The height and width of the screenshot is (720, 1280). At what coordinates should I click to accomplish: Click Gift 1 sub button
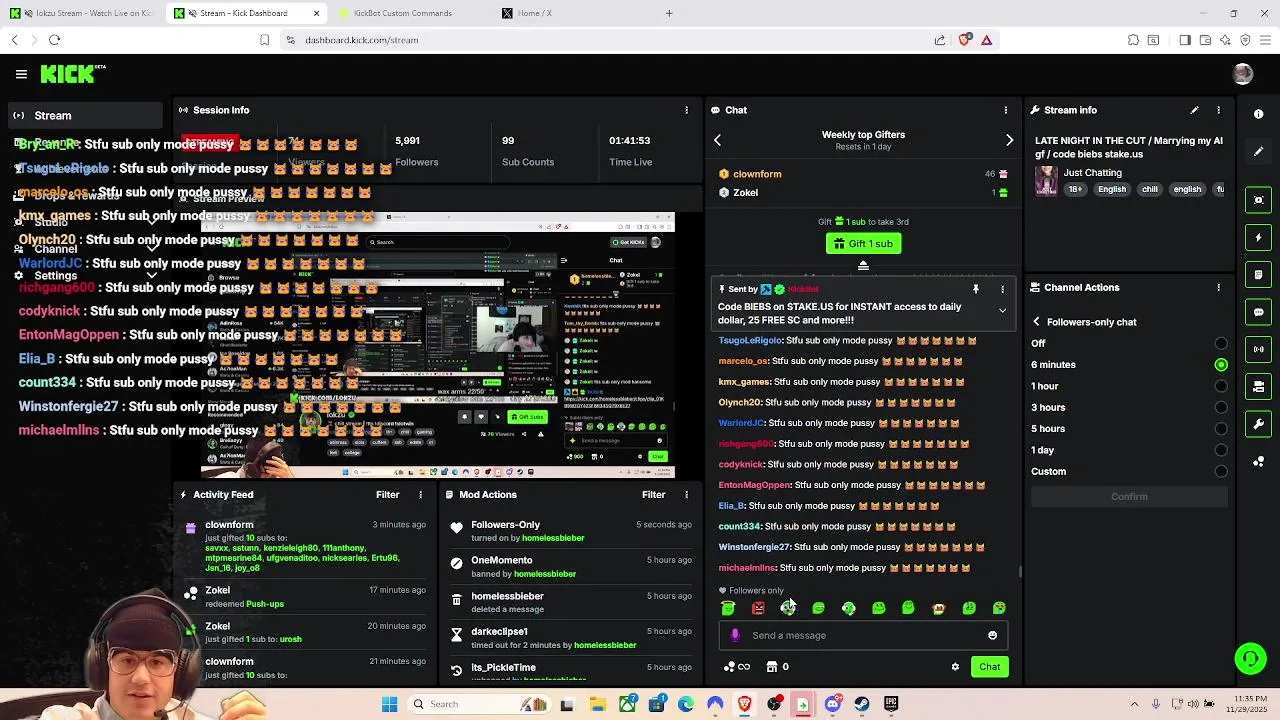click(863, 244)
